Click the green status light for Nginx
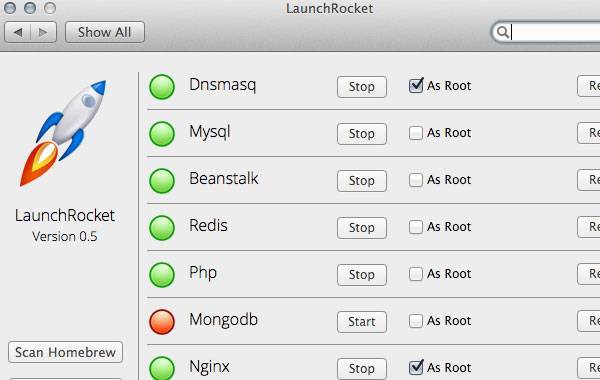600x380 pixels. (x=162, y=368)
